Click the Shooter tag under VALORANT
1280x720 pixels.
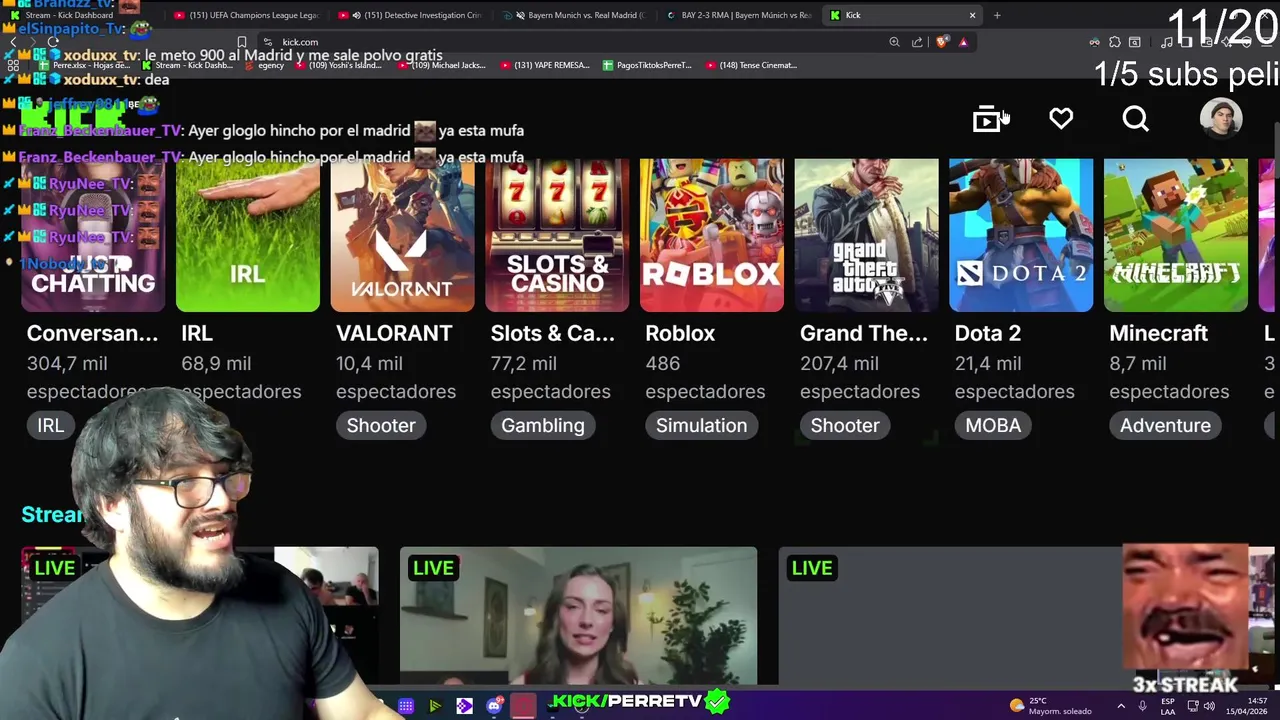pyautogui.click(x=381, y=425)
